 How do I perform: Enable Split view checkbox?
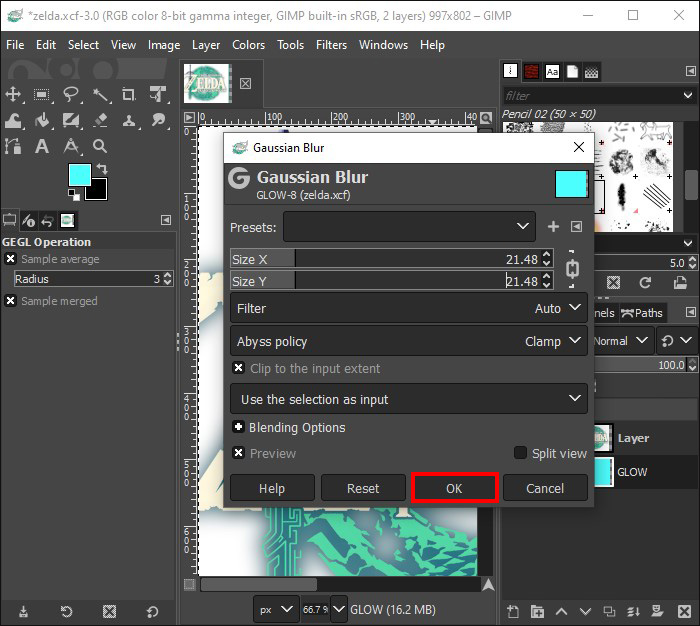[x=520, y=453]
